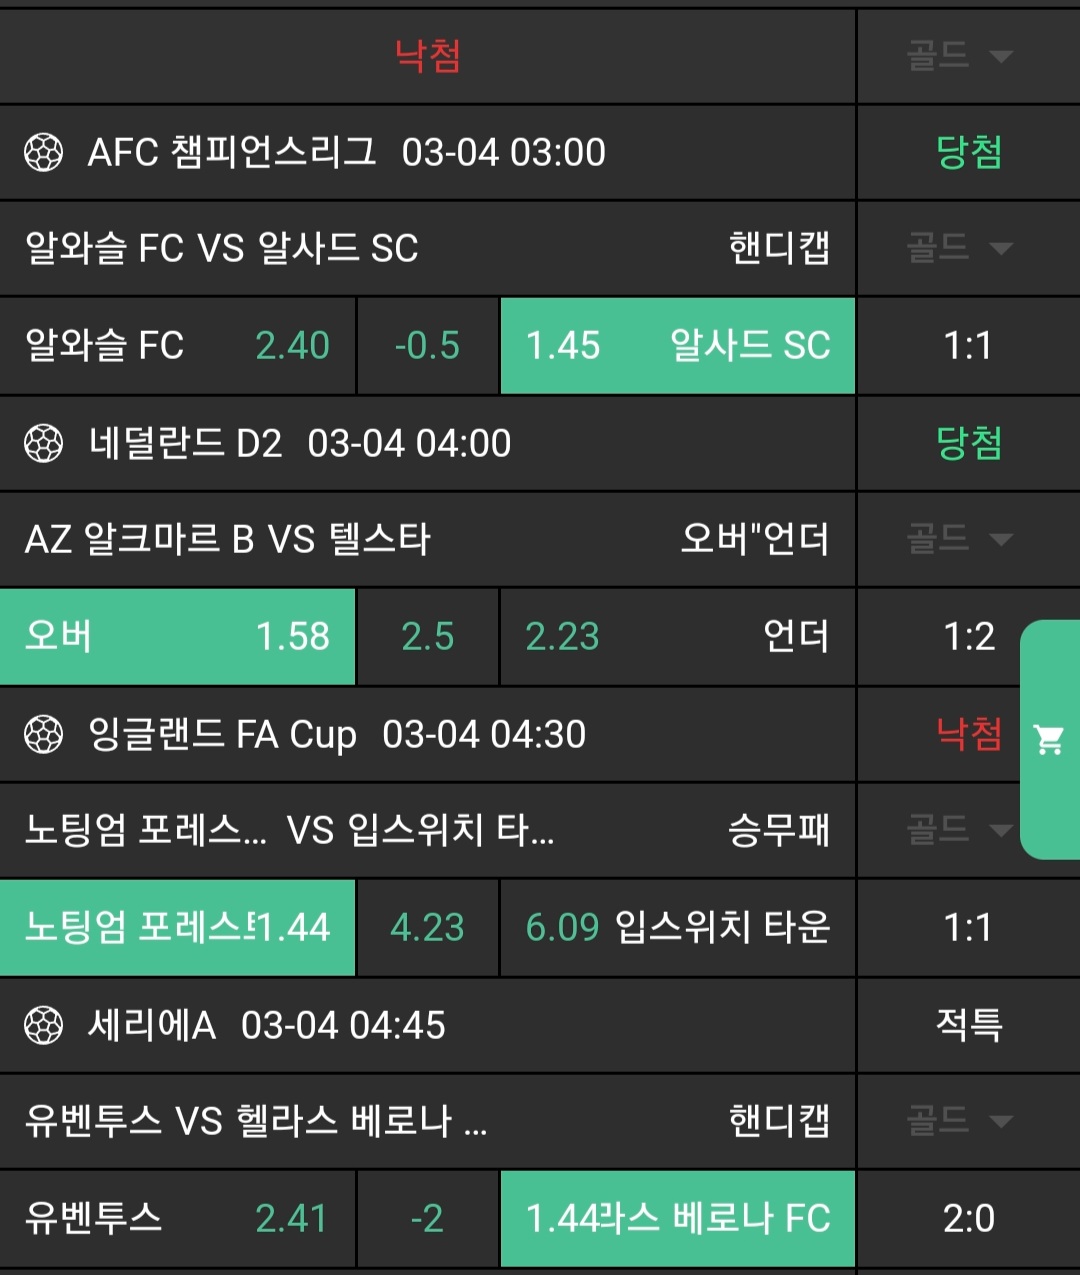Select the 오버 1.58 odds cell

[177, 637]
